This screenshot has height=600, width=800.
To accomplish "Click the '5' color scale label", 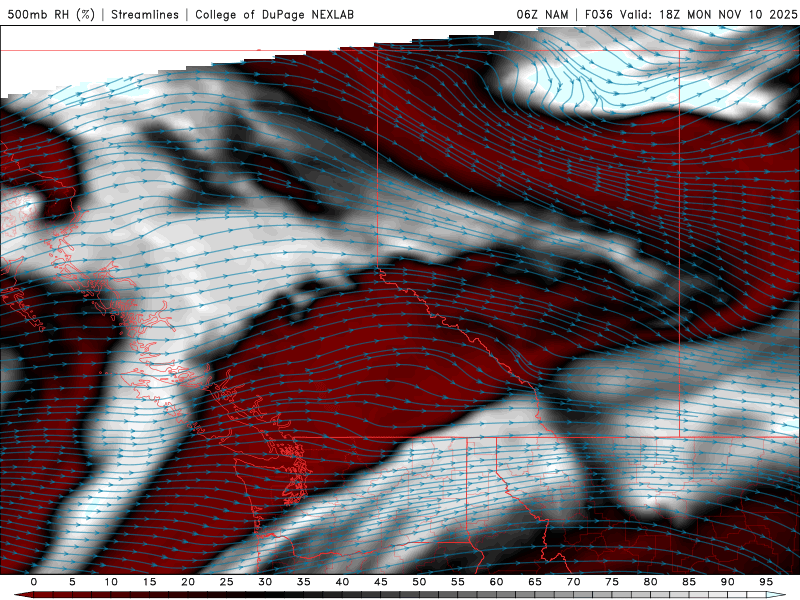I will click(x=72, y=582).
